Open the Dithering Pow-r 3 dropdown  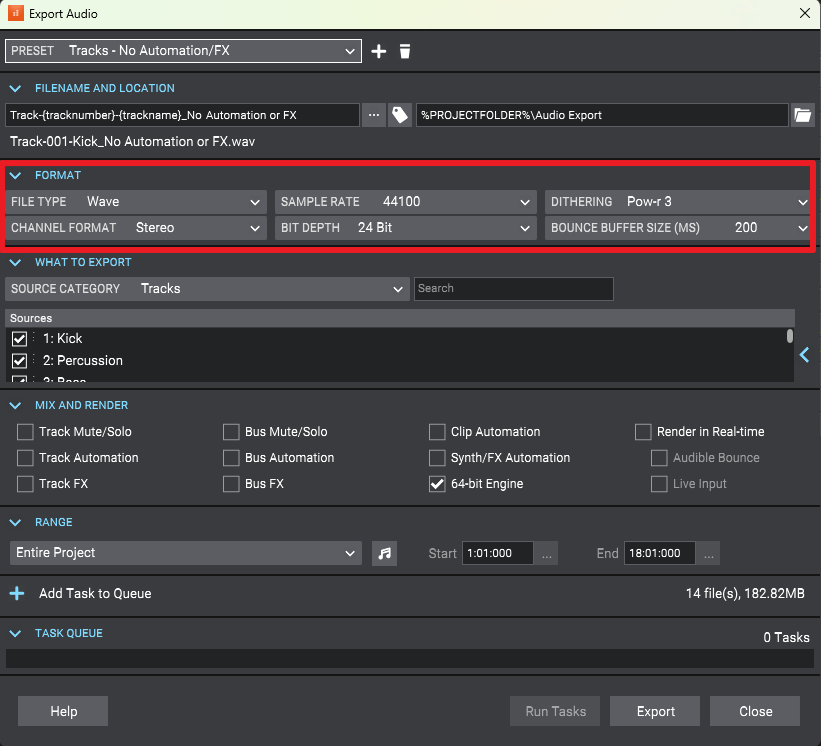(x=678, y=202)
